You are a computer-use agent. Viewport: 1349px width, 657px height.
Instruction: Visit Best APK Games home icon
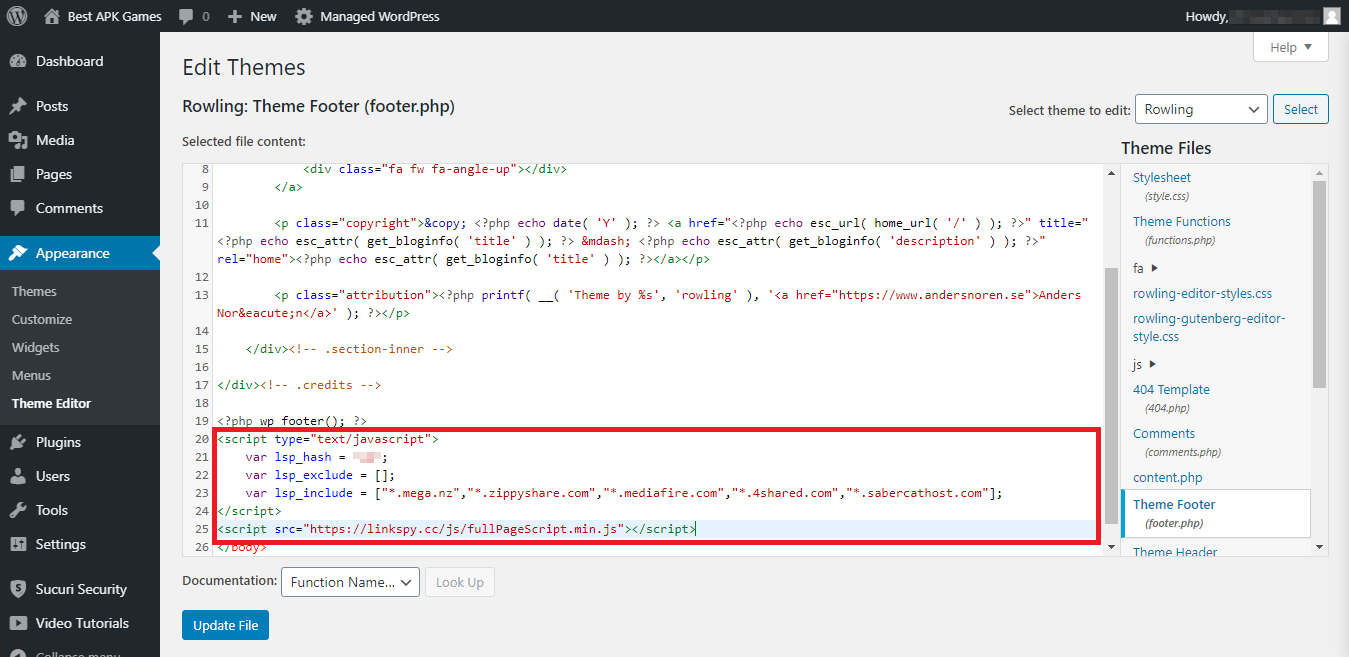(52, 16)
